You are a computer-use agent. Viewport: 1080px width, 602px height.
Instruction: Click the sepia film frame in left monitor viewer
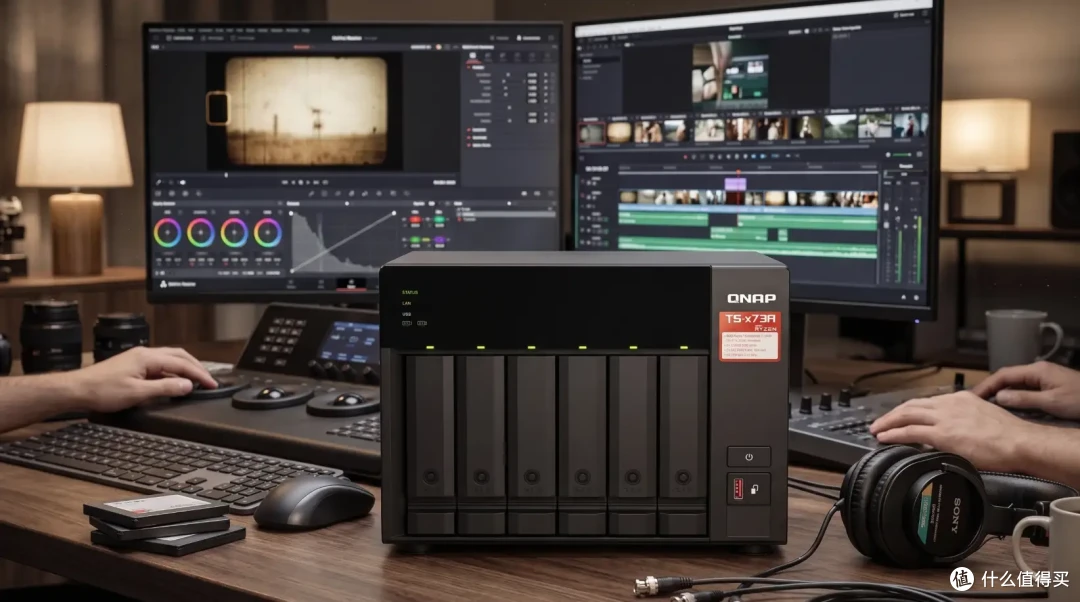coord(307,112)
